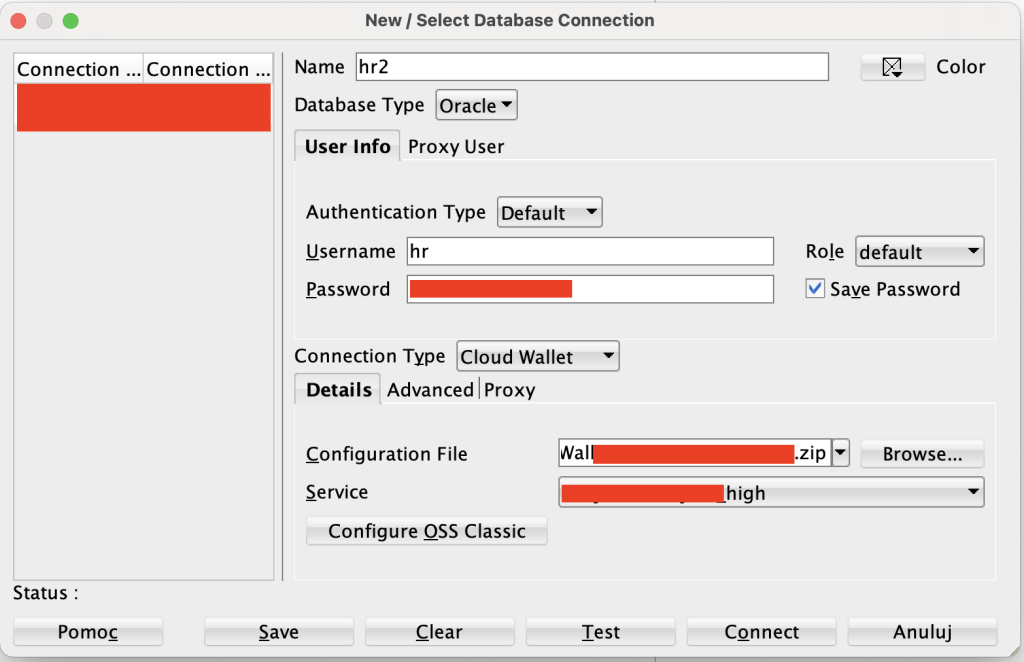
Task: Click the Browse... button
Action: pyautogui.click(x=922, y=454)
